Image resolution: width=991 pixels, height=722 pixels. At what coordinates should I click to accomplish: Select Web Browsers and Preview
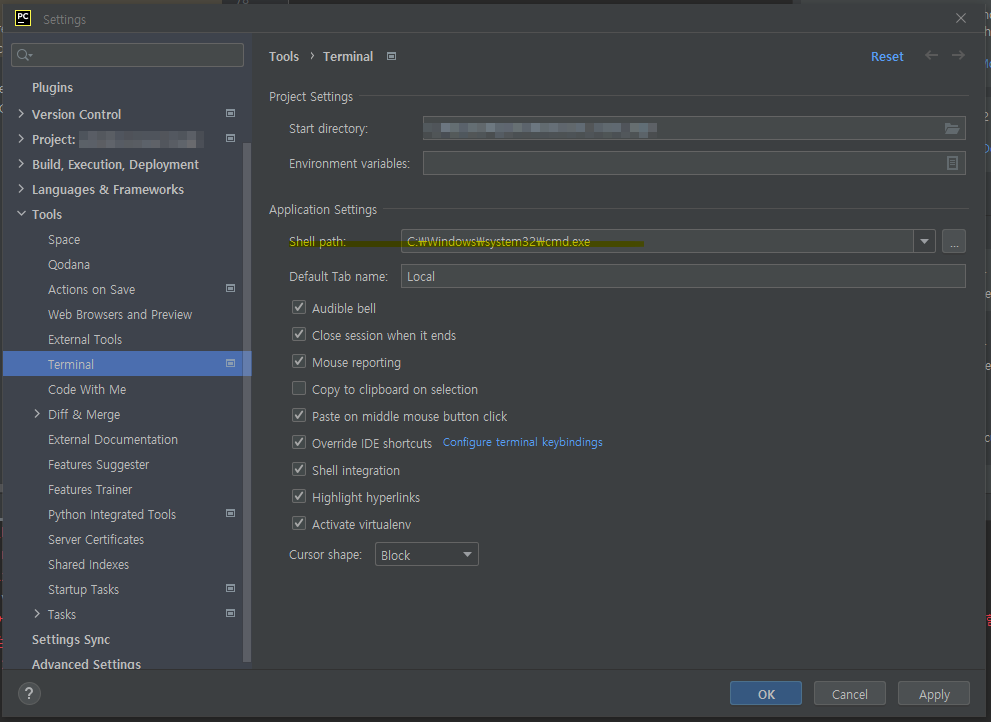click(x=120, y=314)
